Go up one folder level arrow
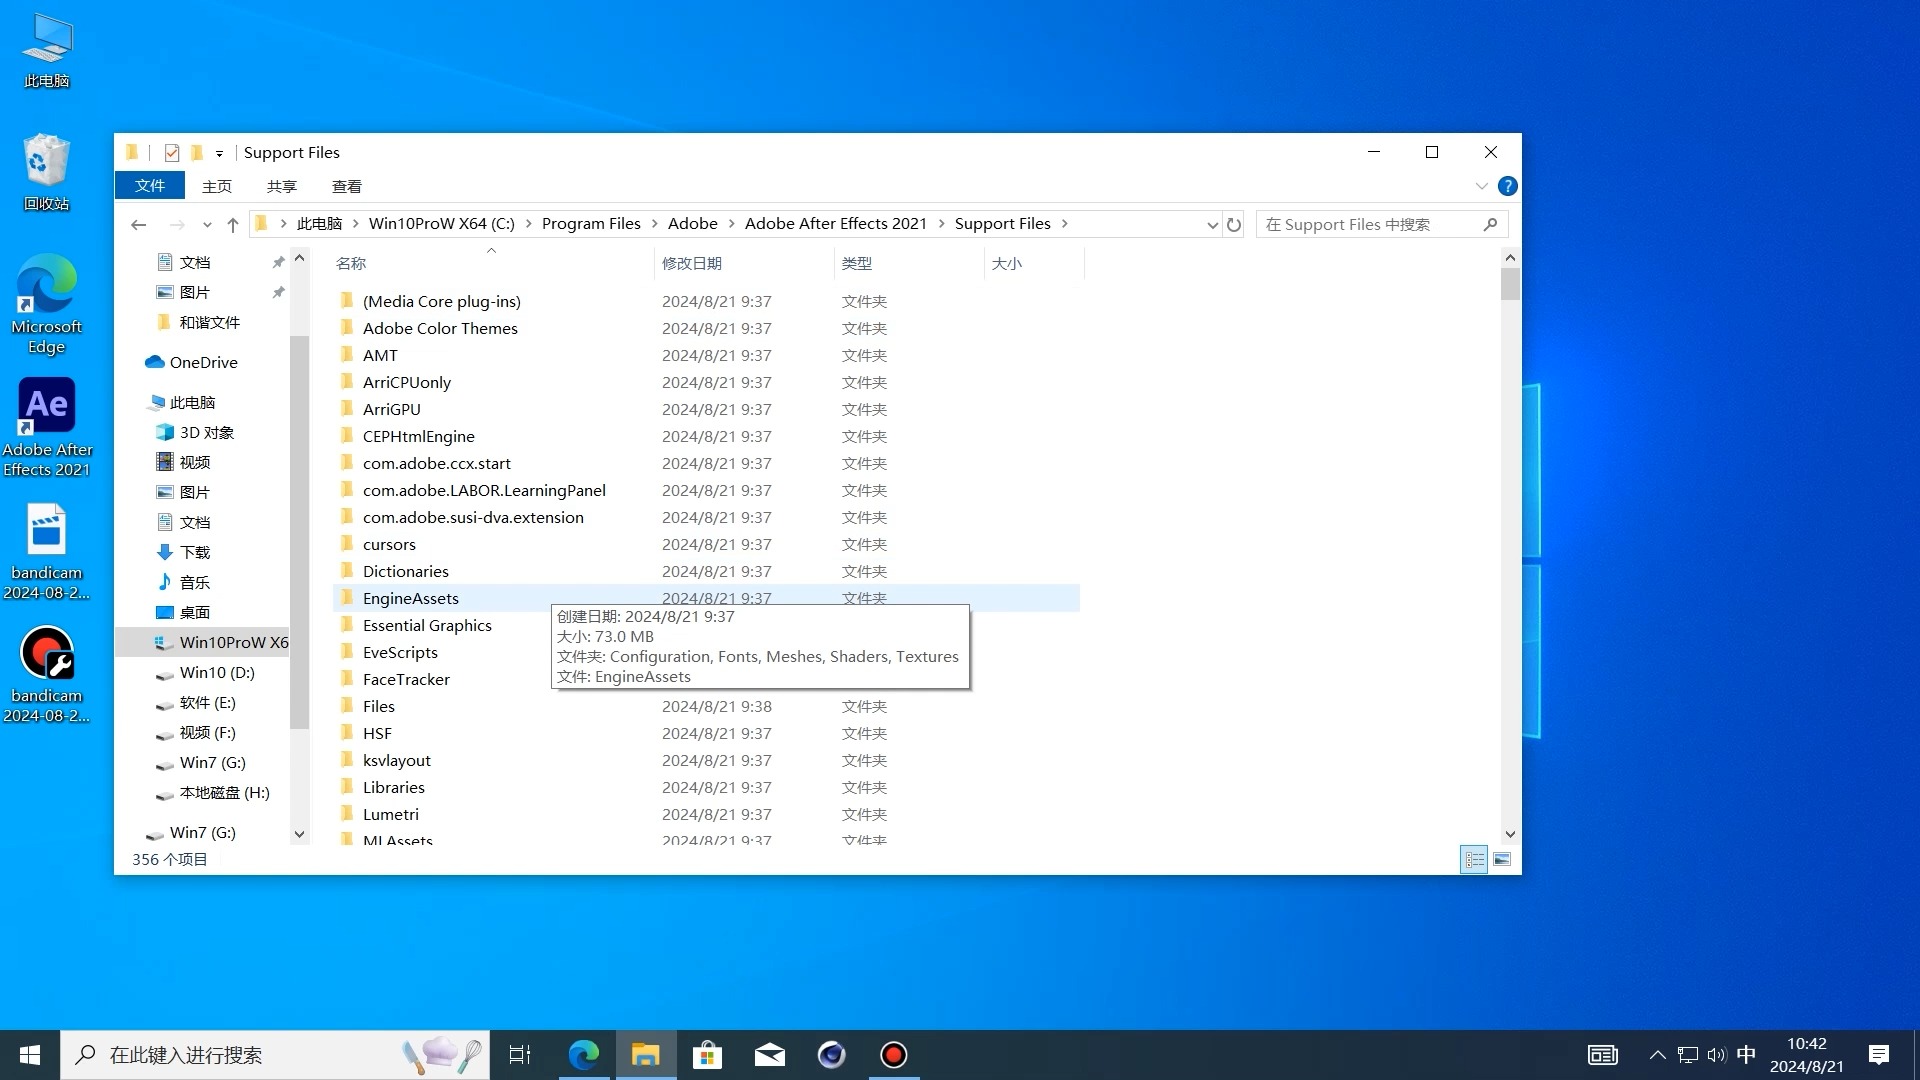 [x=233, y=225]
